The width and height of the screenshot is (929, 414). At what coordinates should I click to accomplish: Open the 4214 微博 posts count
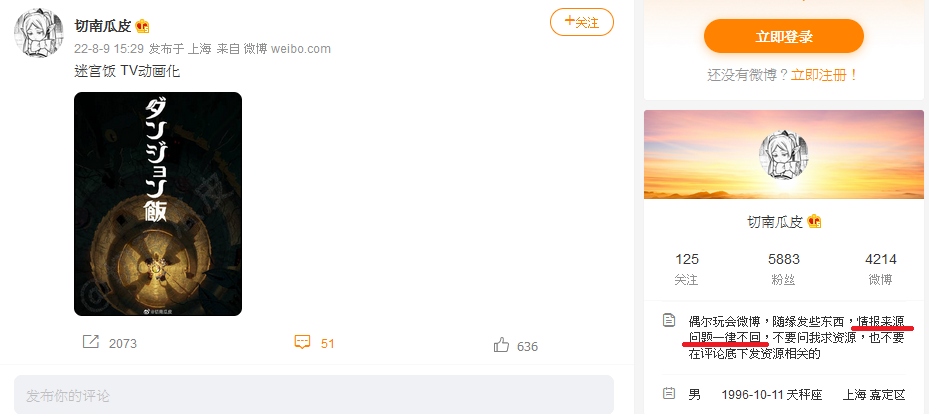(880, 269)
